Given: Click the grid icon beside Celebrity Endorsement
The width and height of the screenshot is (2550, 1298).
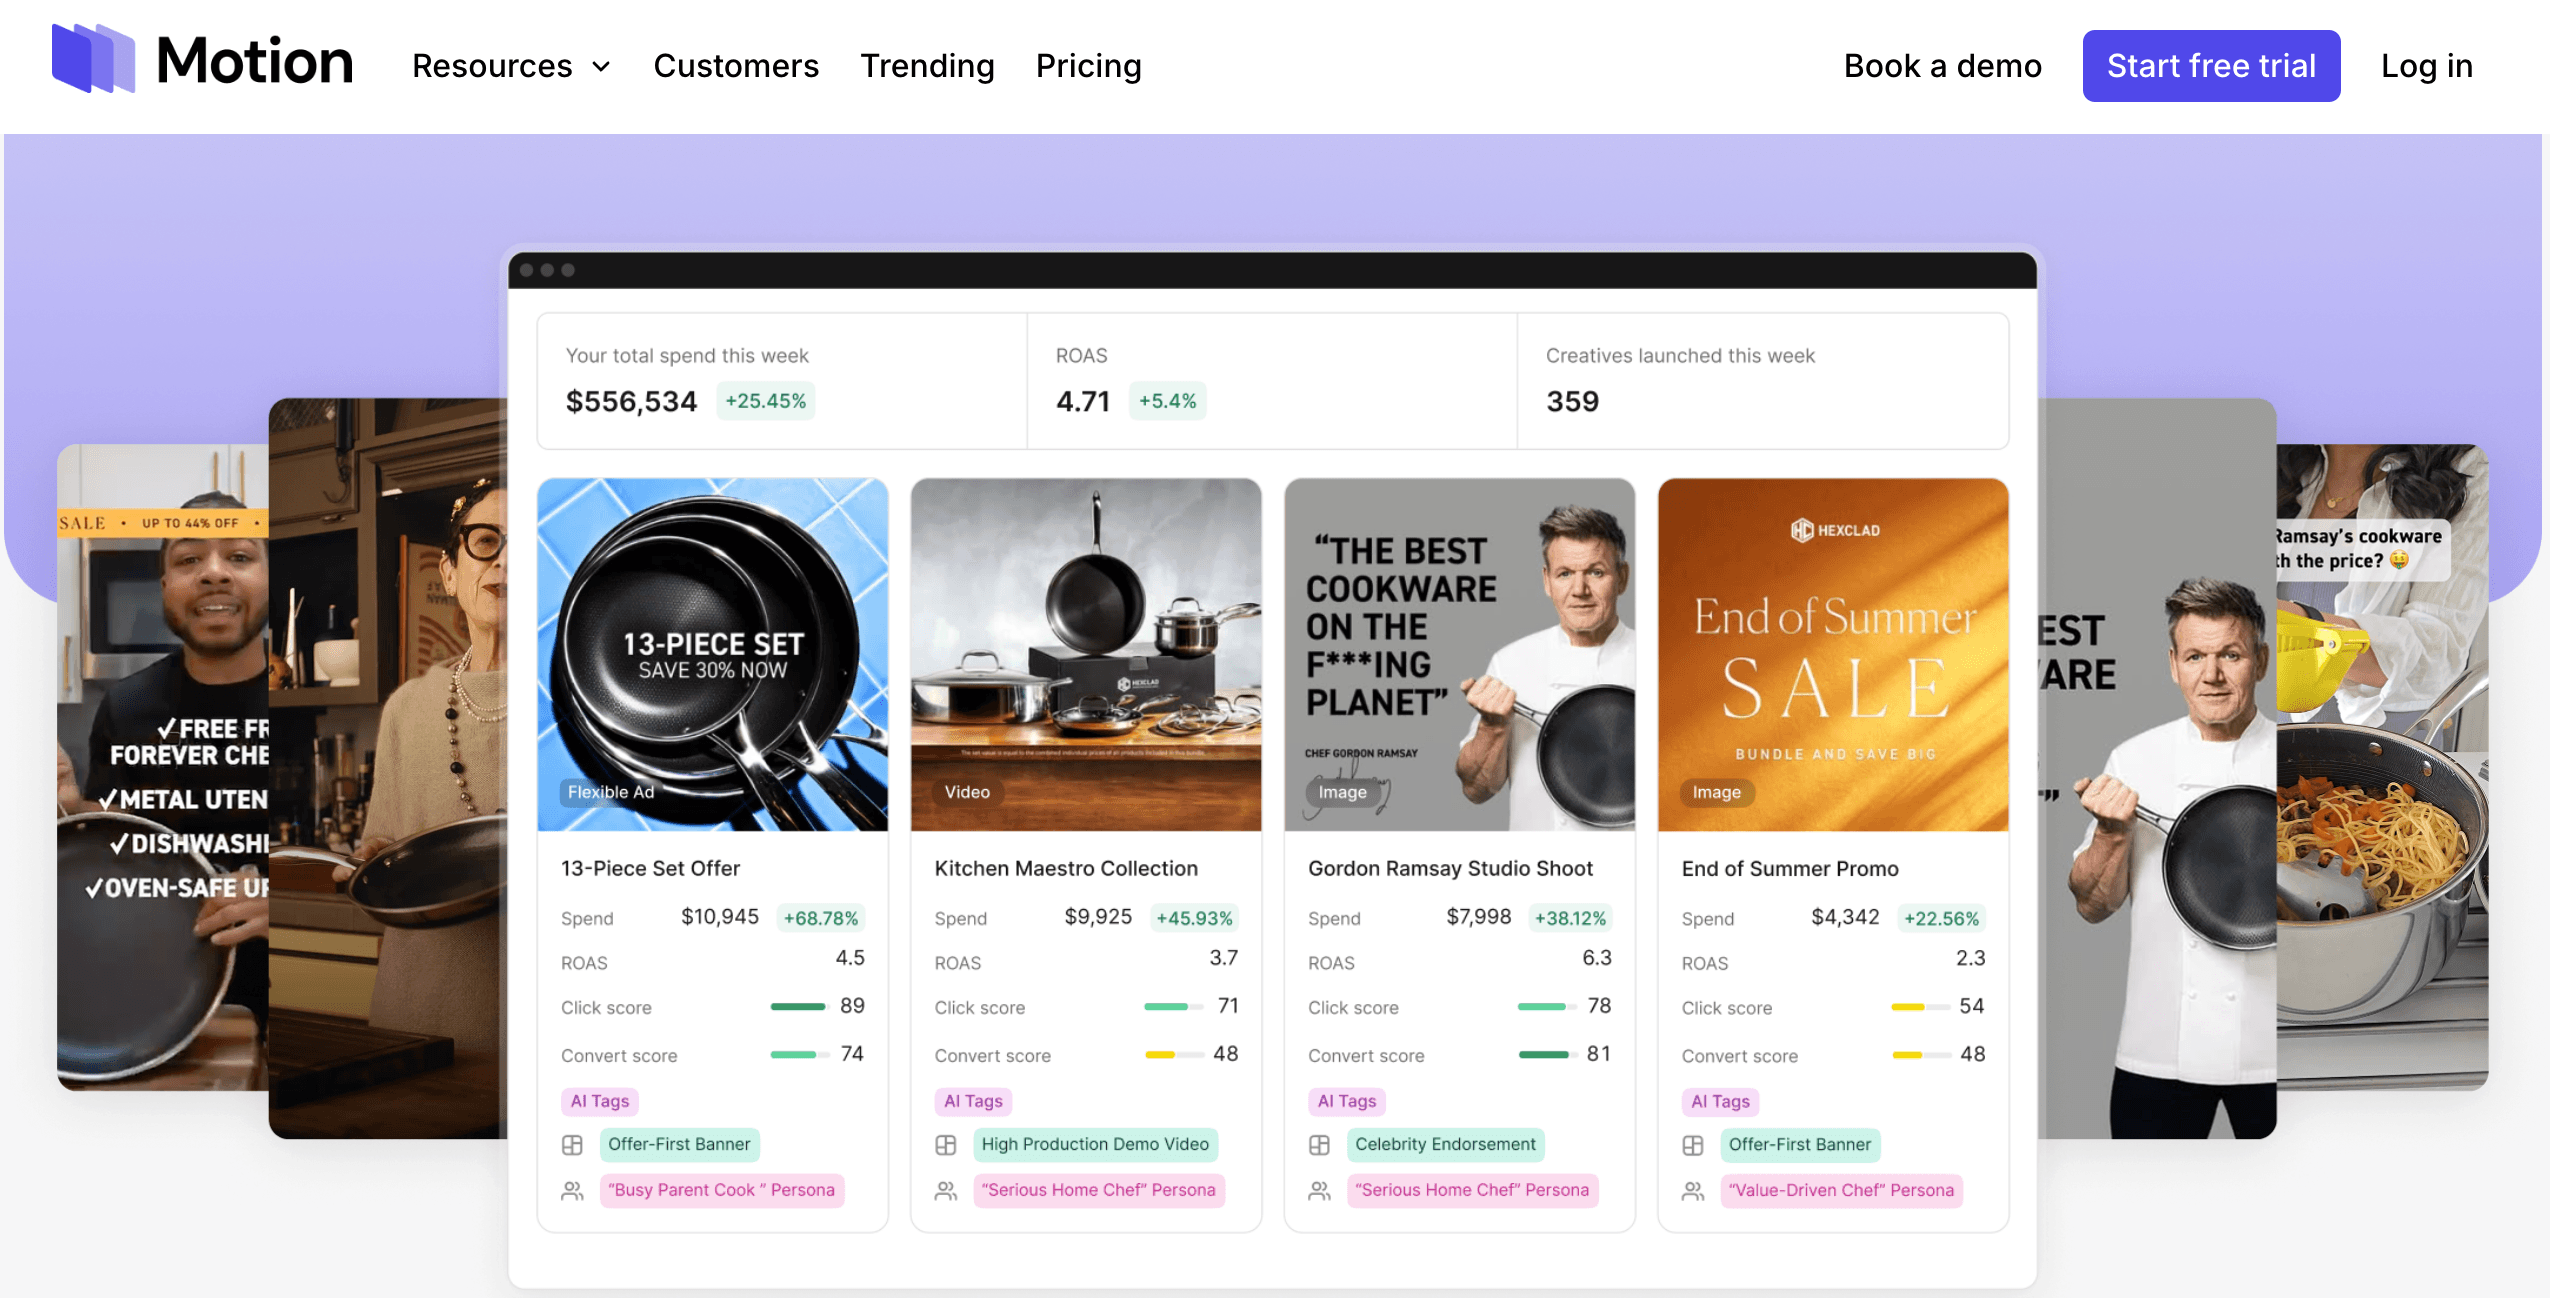Looking at the screenshot, I should click(x=1320, y=1145).
